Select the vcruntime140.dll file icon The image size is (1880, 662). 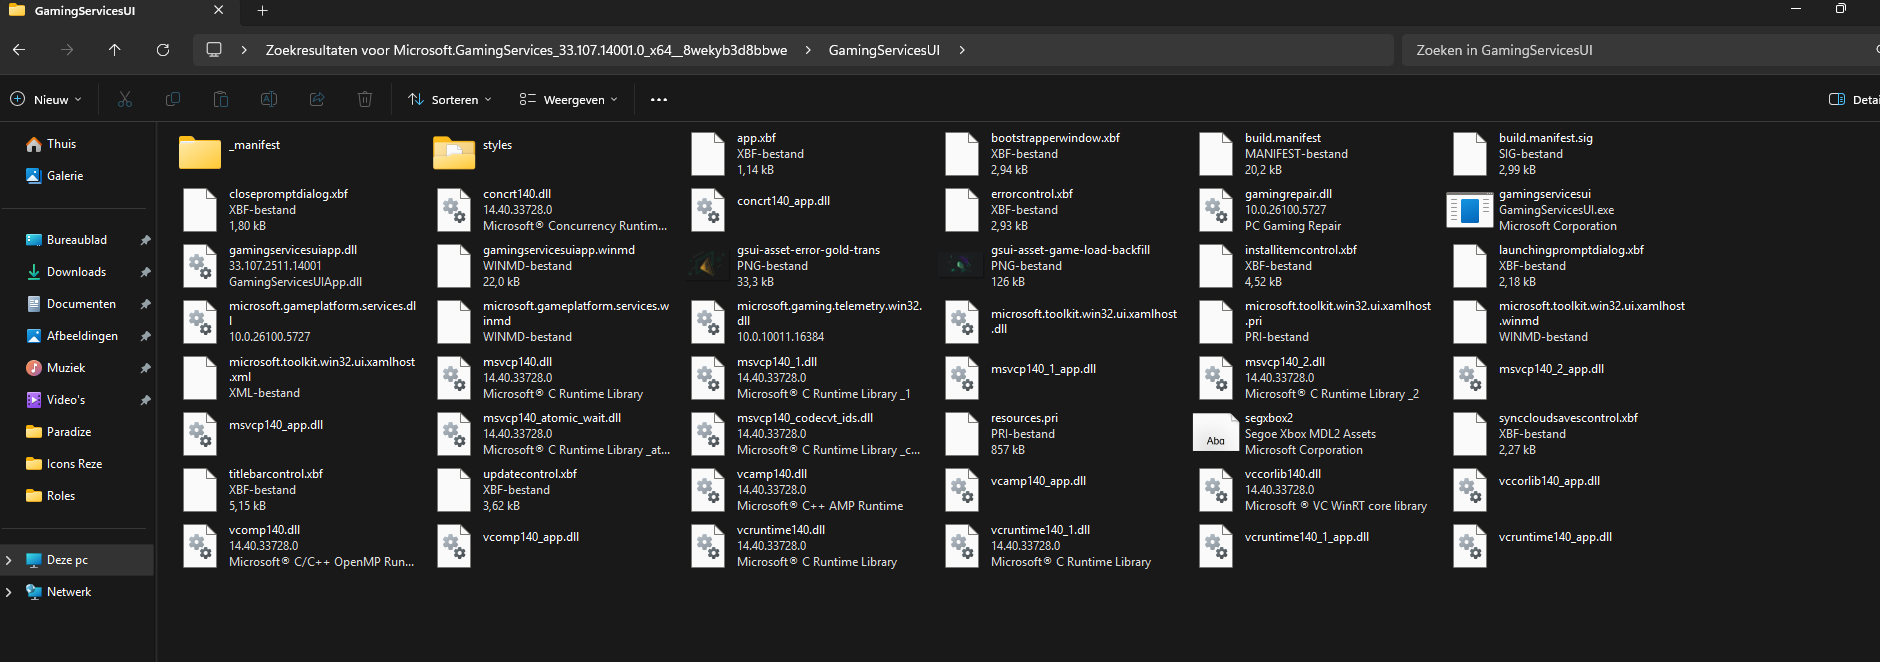click(708, 546)
